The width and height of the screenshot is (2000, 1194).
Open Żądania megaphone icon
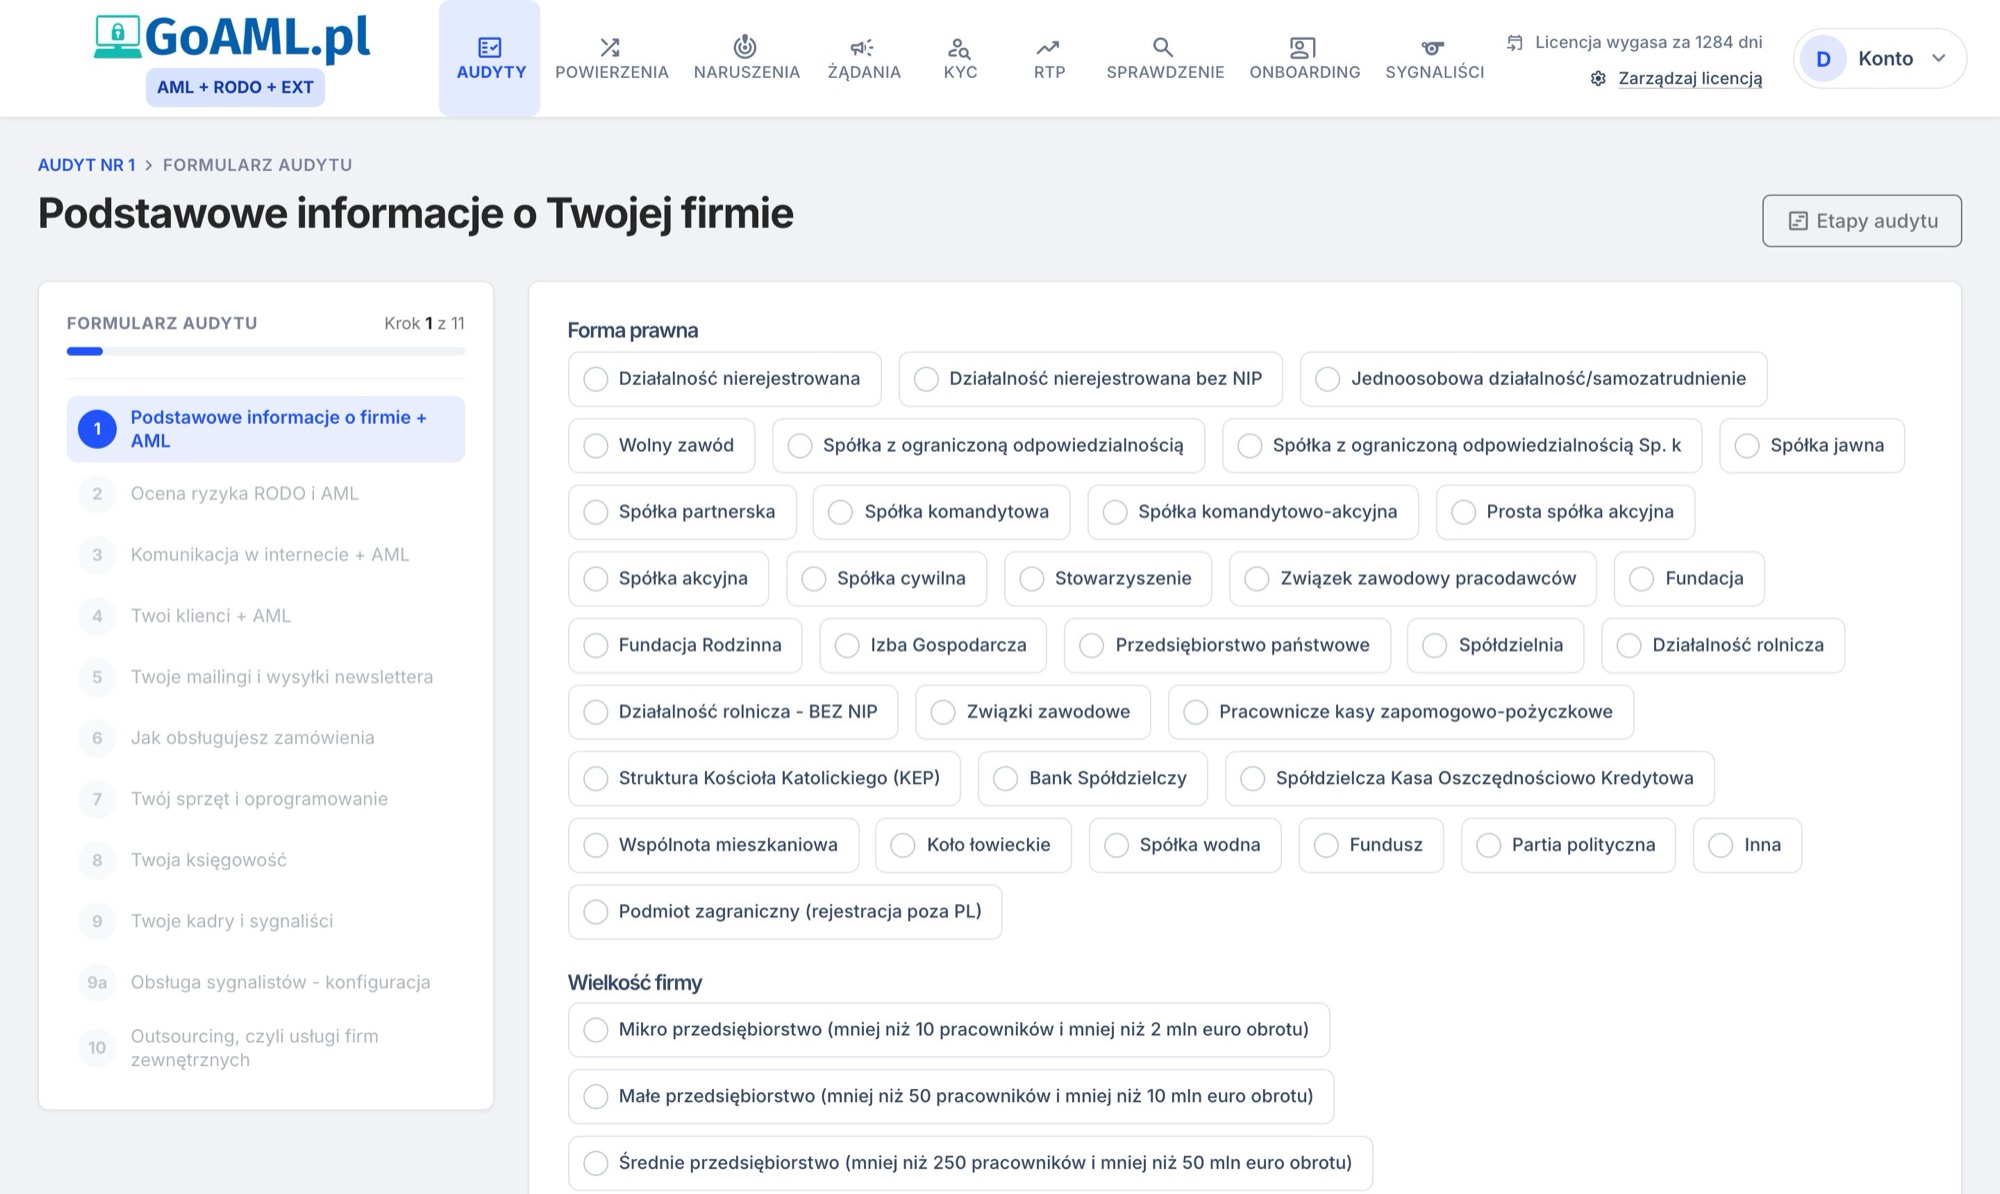pos(862,47)
